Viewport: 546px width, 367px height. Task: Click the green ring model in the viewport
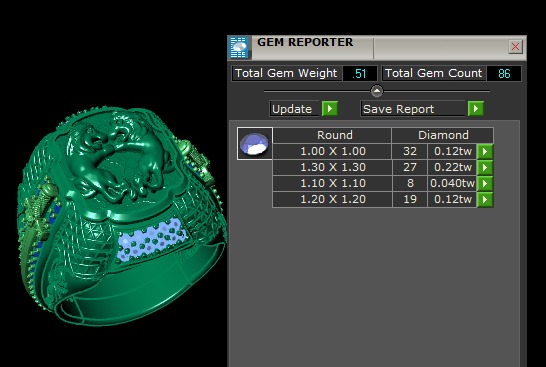(x=122, y=216)
